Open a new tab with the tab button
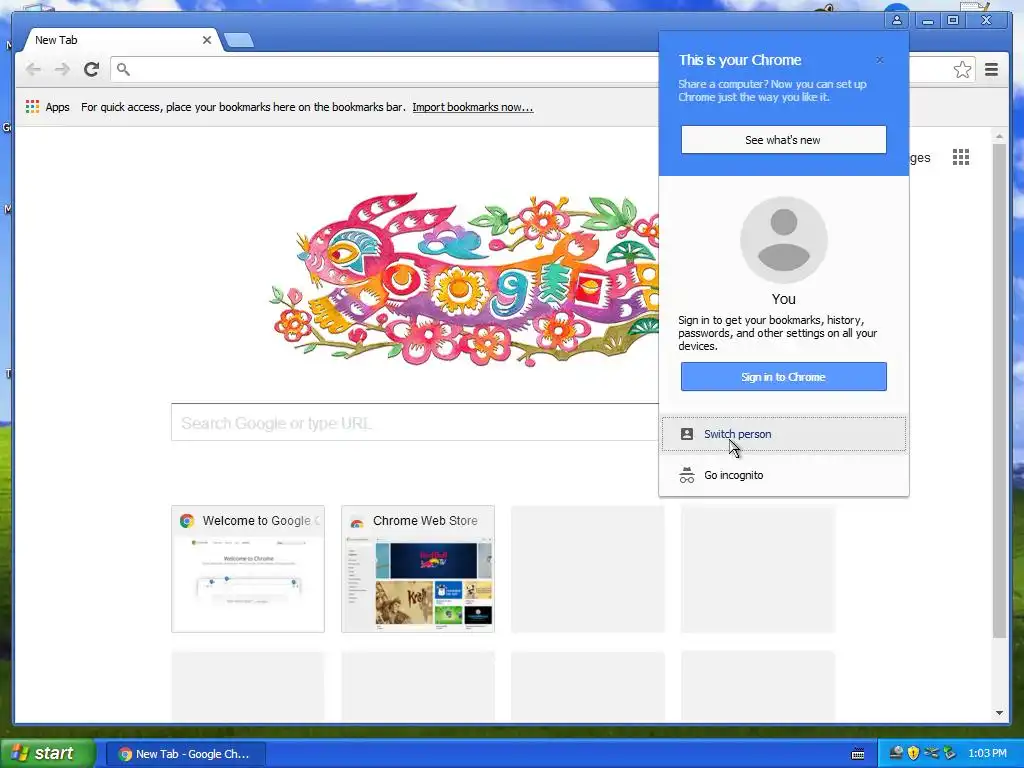Screen dimensions: 1024x768 point(238,40)
